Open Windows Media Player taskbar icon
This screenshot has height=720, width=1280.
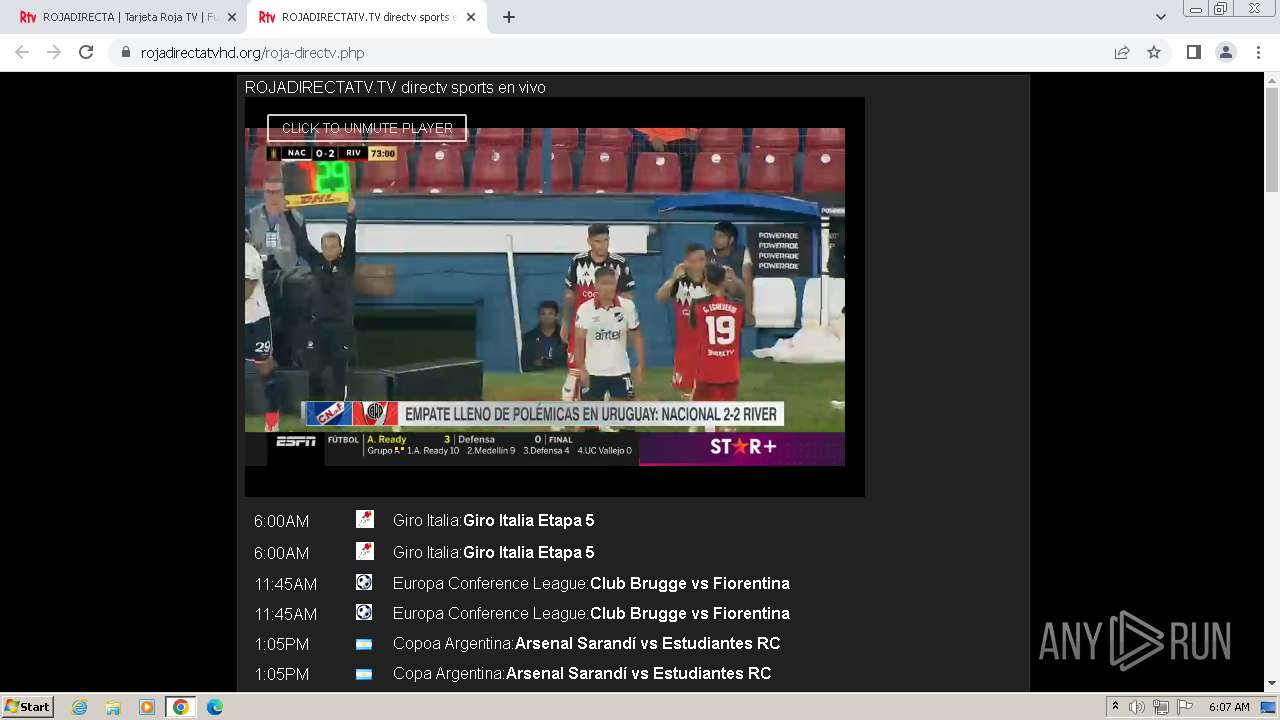coord(147,707)
